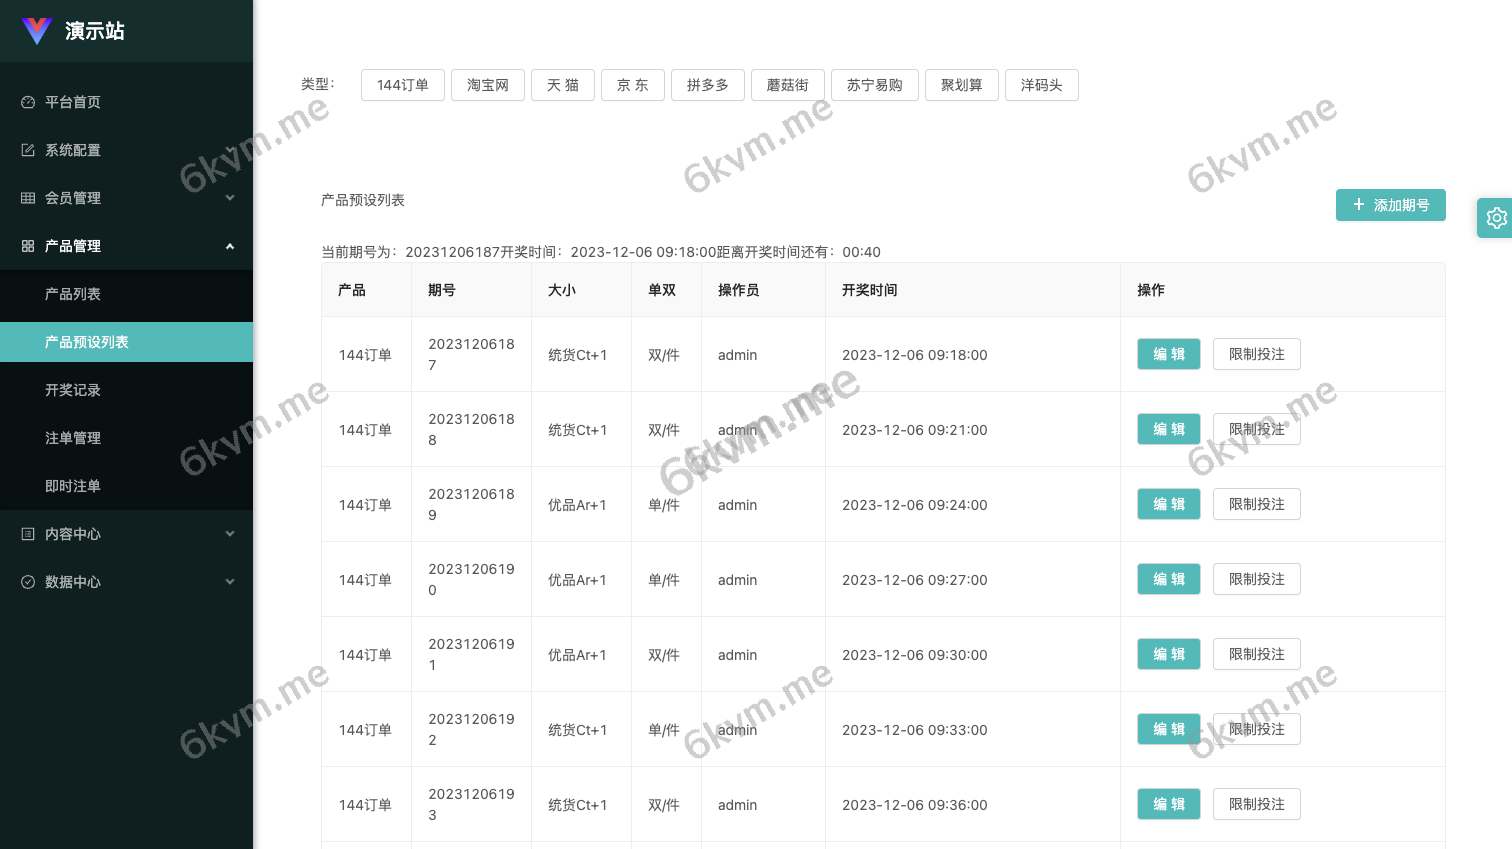1512x849 pixels.
Task: Select the 京东 order type
Action: point(633,85)
